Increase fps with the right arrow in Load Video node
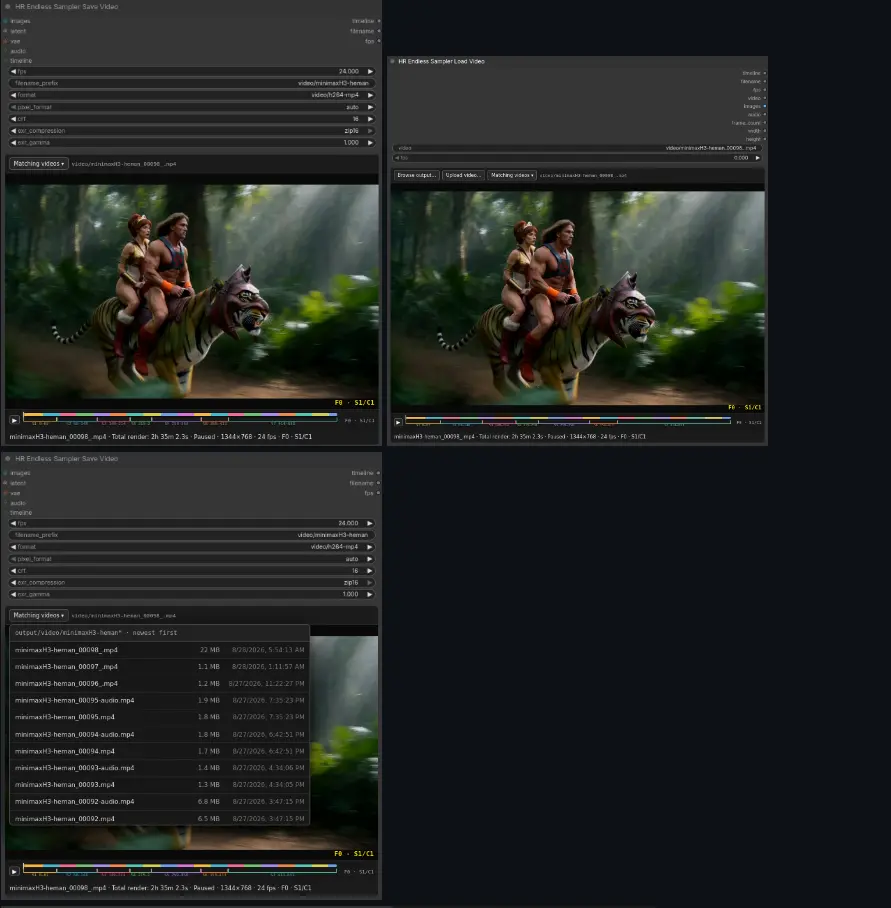 coord(757,158)
